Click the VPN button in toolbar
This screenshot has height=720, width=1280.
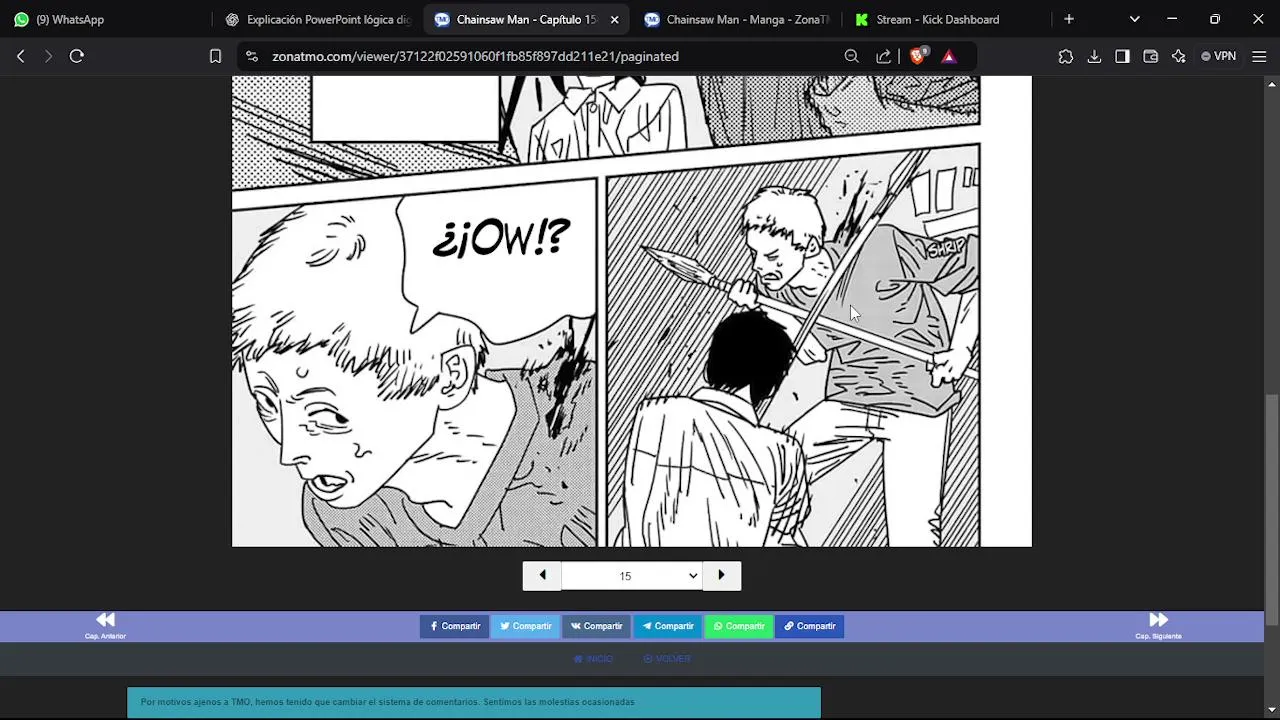point(1218,57)
